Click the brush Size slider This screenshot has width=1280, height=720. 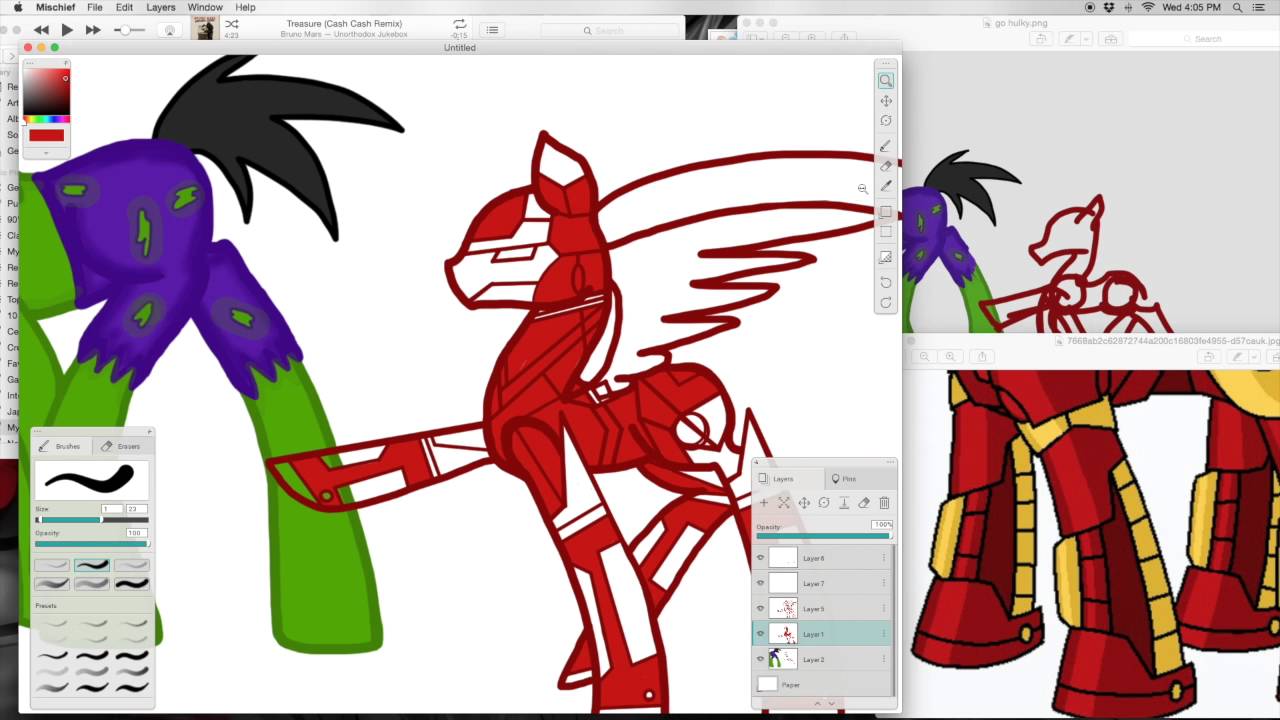91,520
